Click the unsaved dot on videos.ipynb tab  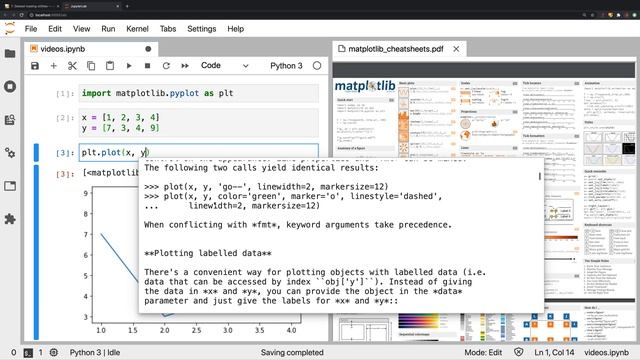tap(148, 49)
